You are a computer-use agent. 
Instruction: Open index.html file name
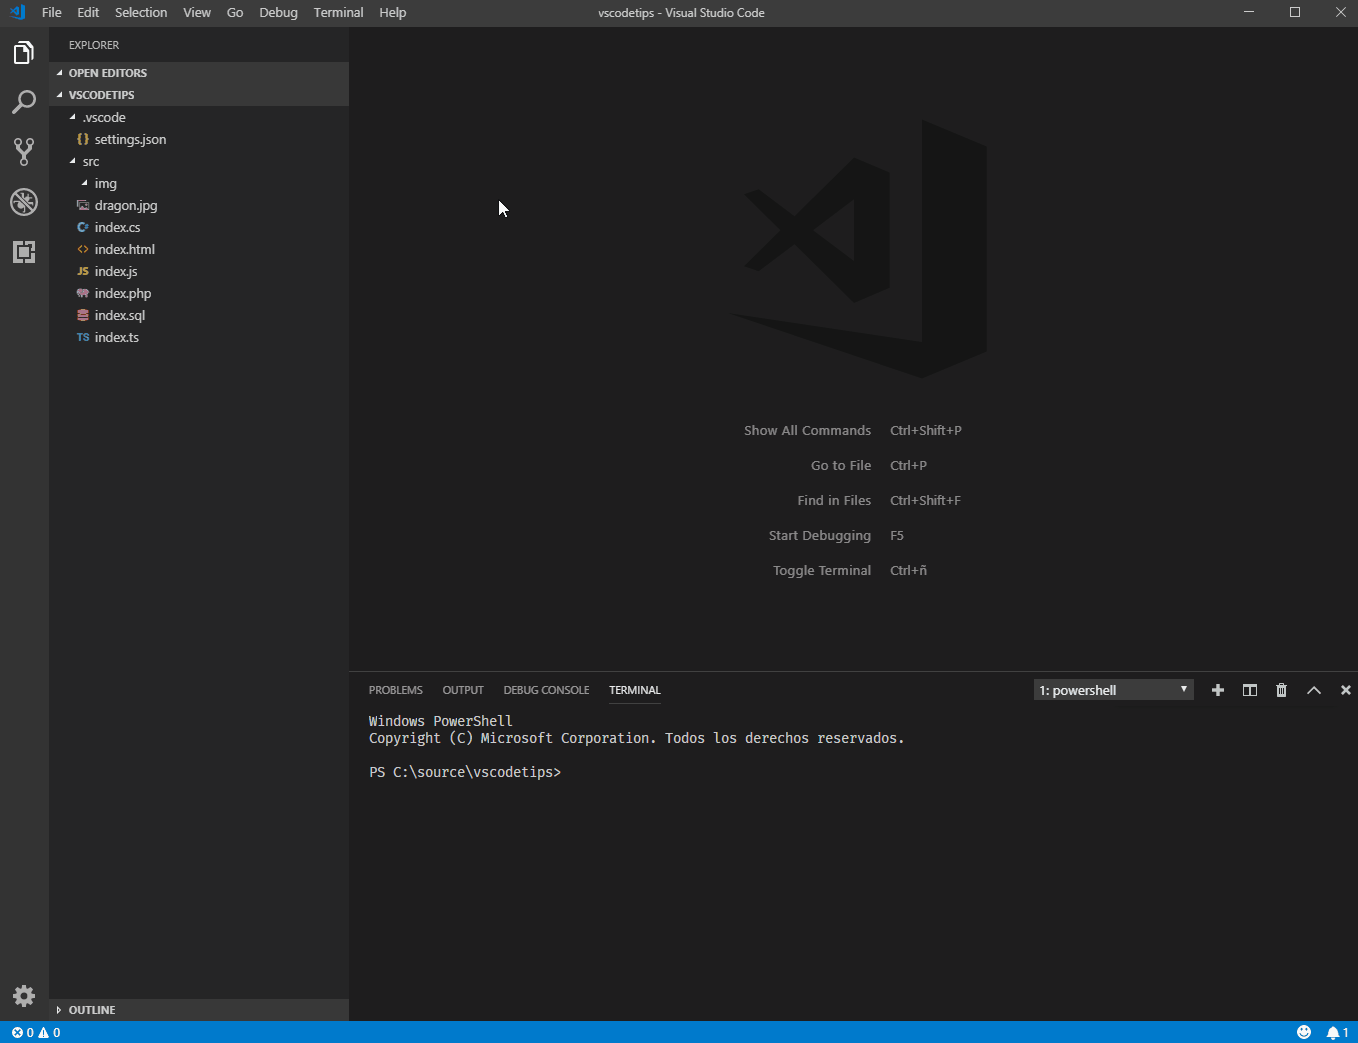(x=125, y=249)
